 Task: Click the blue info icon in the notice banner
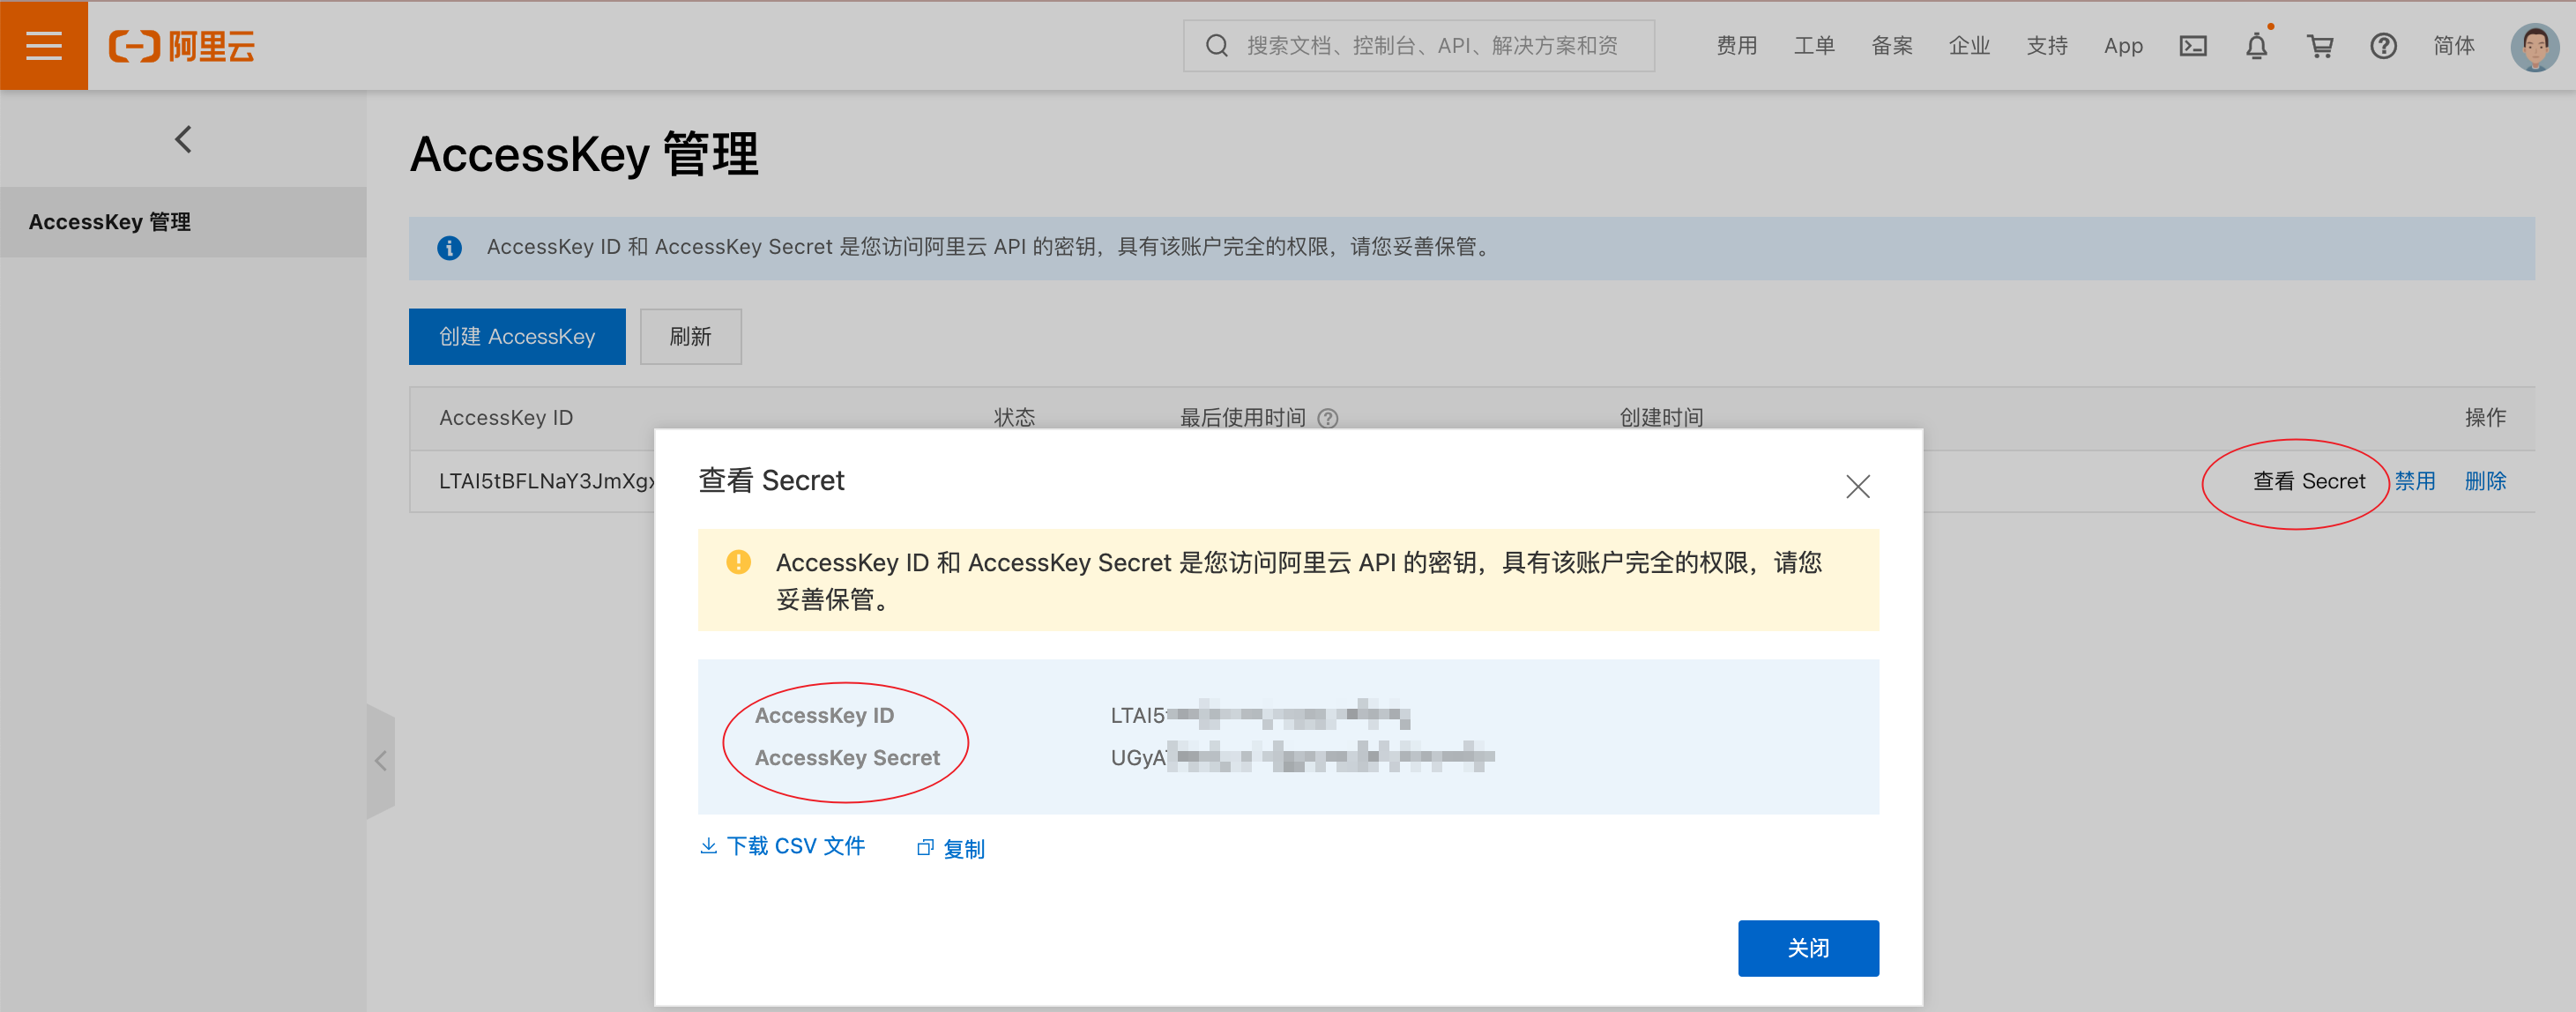point(449,247)
